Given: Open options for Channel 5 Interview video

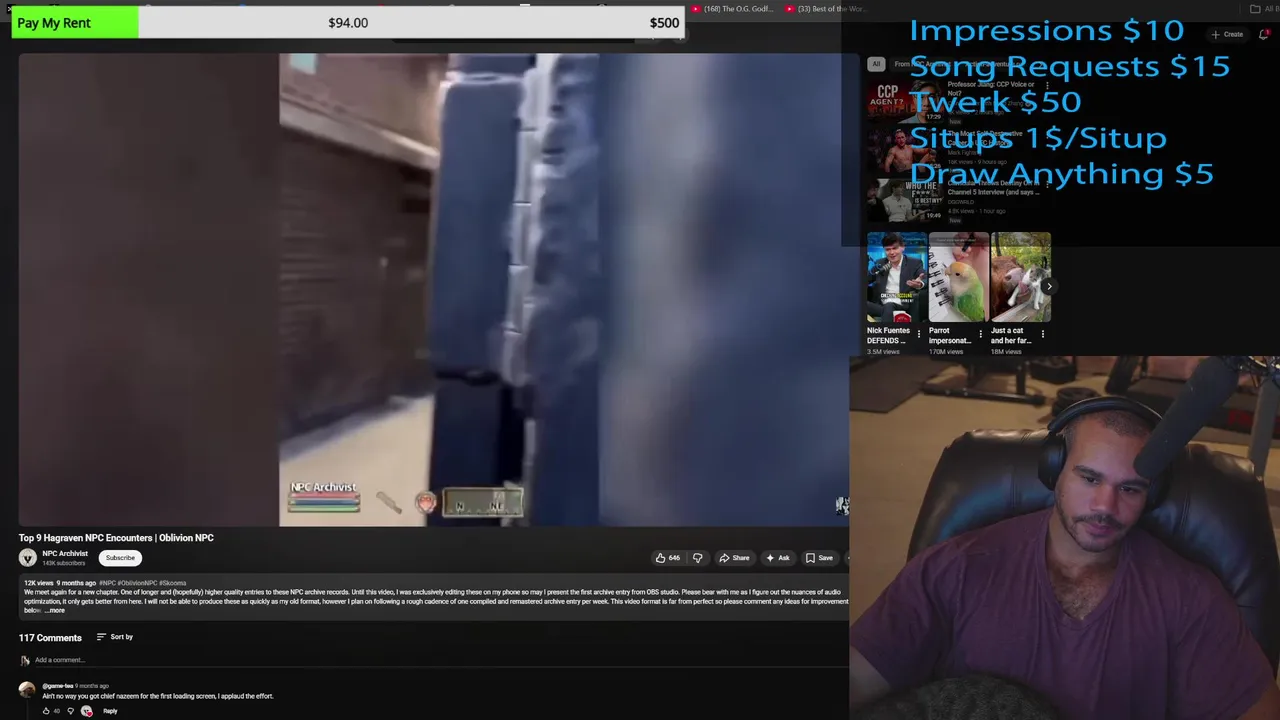Looking at the screenshot, I should click(1047, 185).
